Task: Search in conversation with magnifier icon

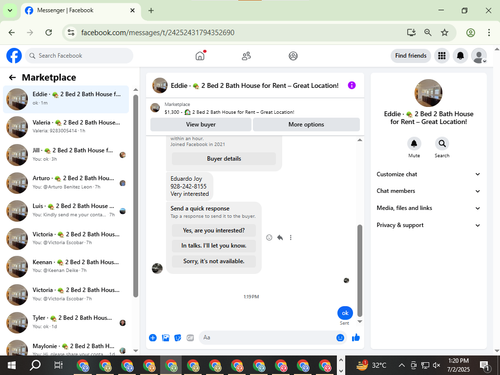Action: 442,144
